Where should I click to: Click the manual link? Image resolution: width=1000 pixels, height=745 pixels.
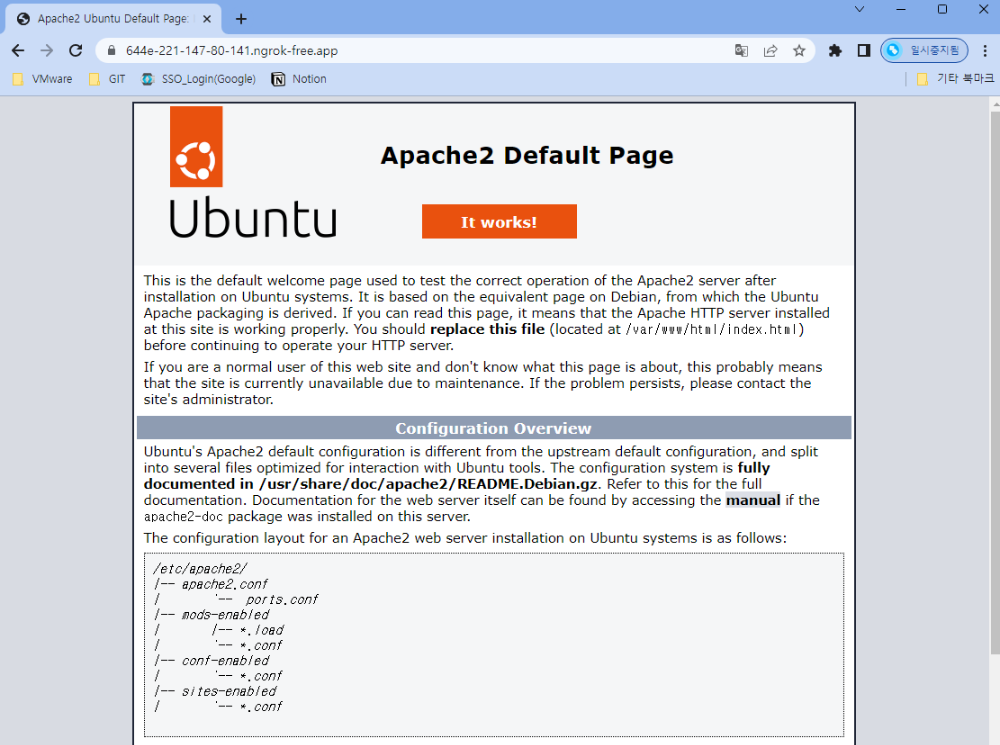pyautogui.click(x=753, y=500)
